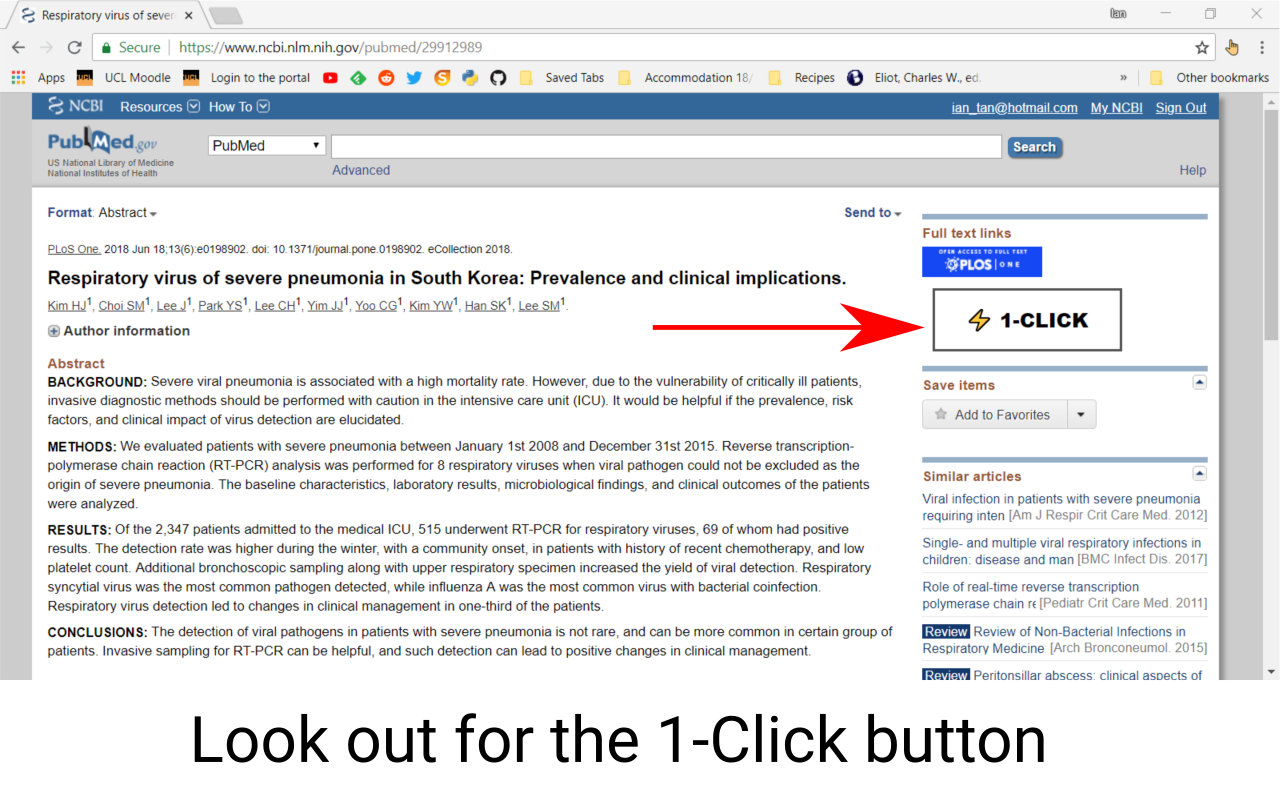Viewport: 1280px width, 800px height.
Task: Click the PubMed search input field
Action: (666, 147)
